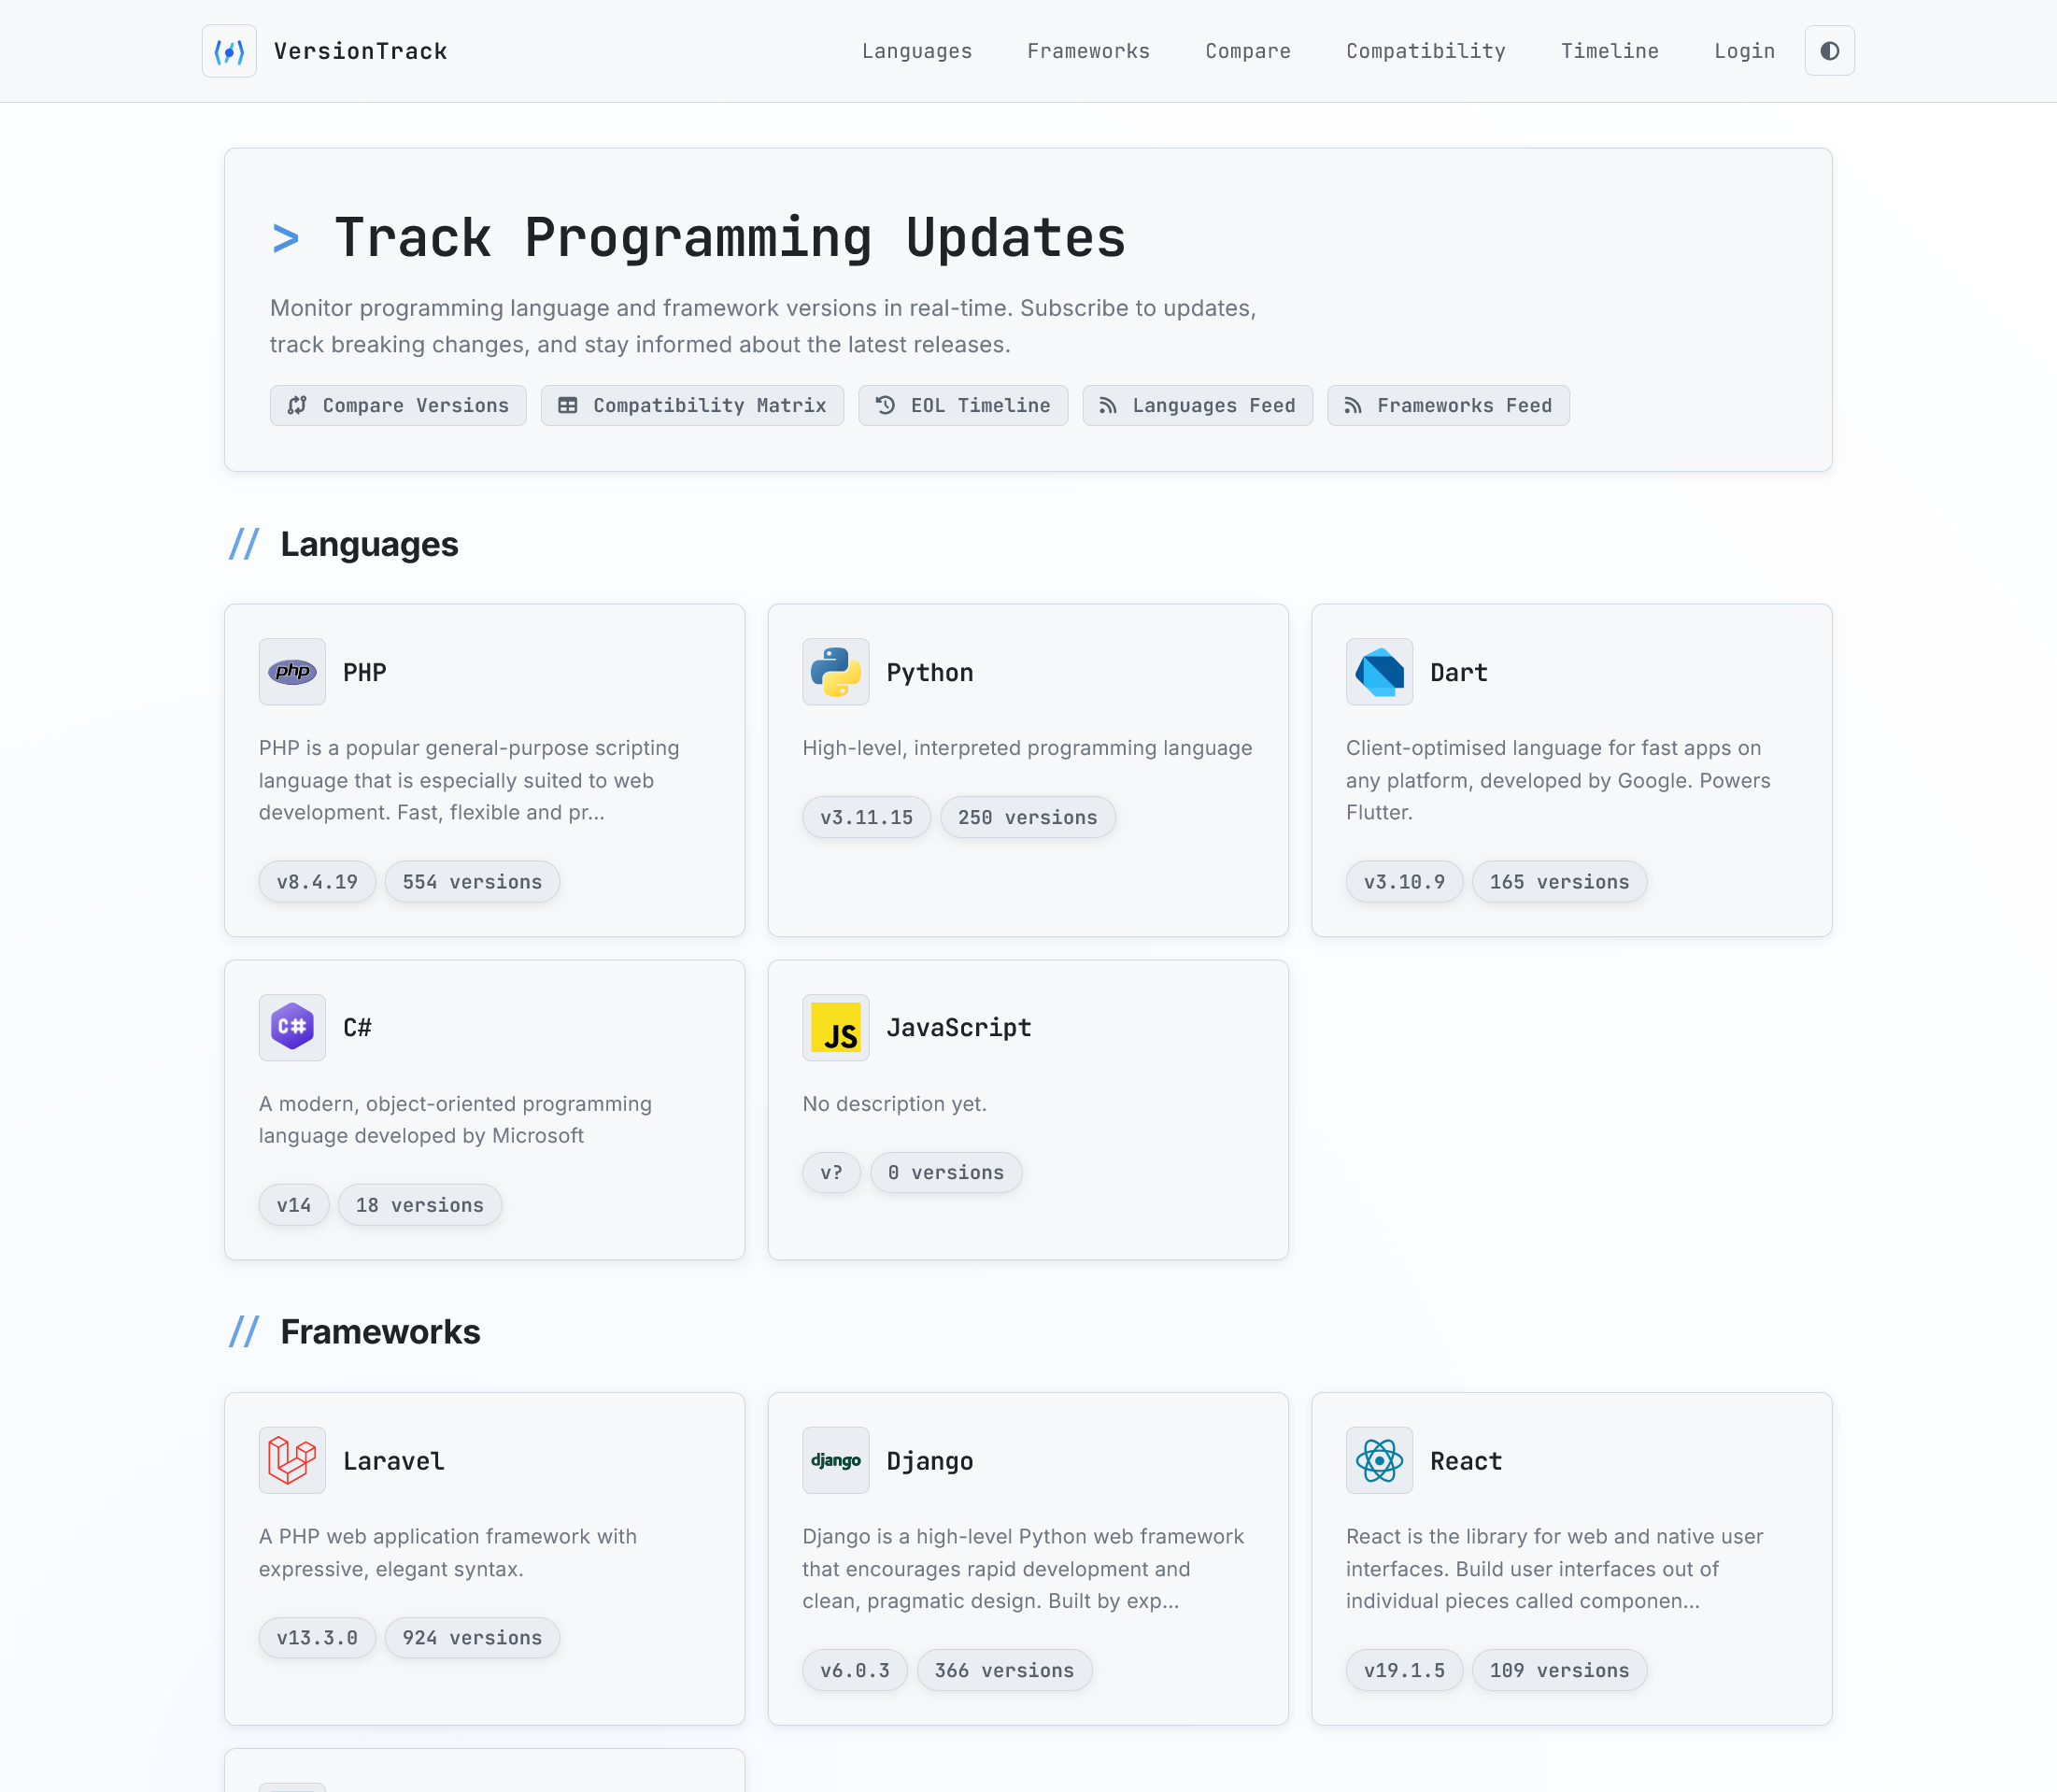Open the Compatibility Matrix
Viewport: 2057px width, 1792px height.
click(x=692, y=405)
